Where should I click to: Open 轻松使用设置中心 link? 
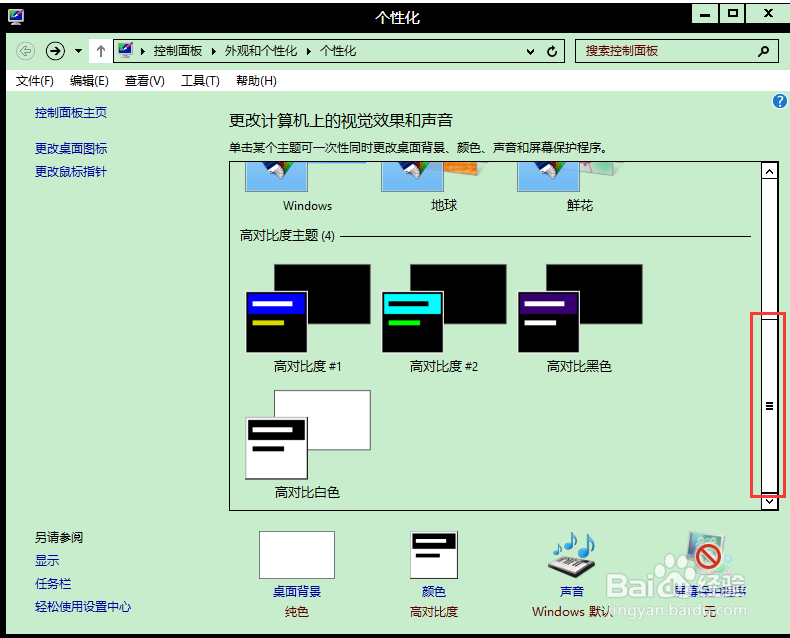[x=83, y=607]
